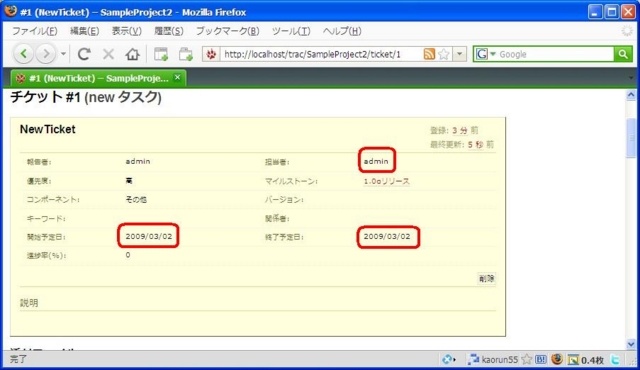Click the Firefox globe icon in status bar
640x370 pixels.
[557, 359]
